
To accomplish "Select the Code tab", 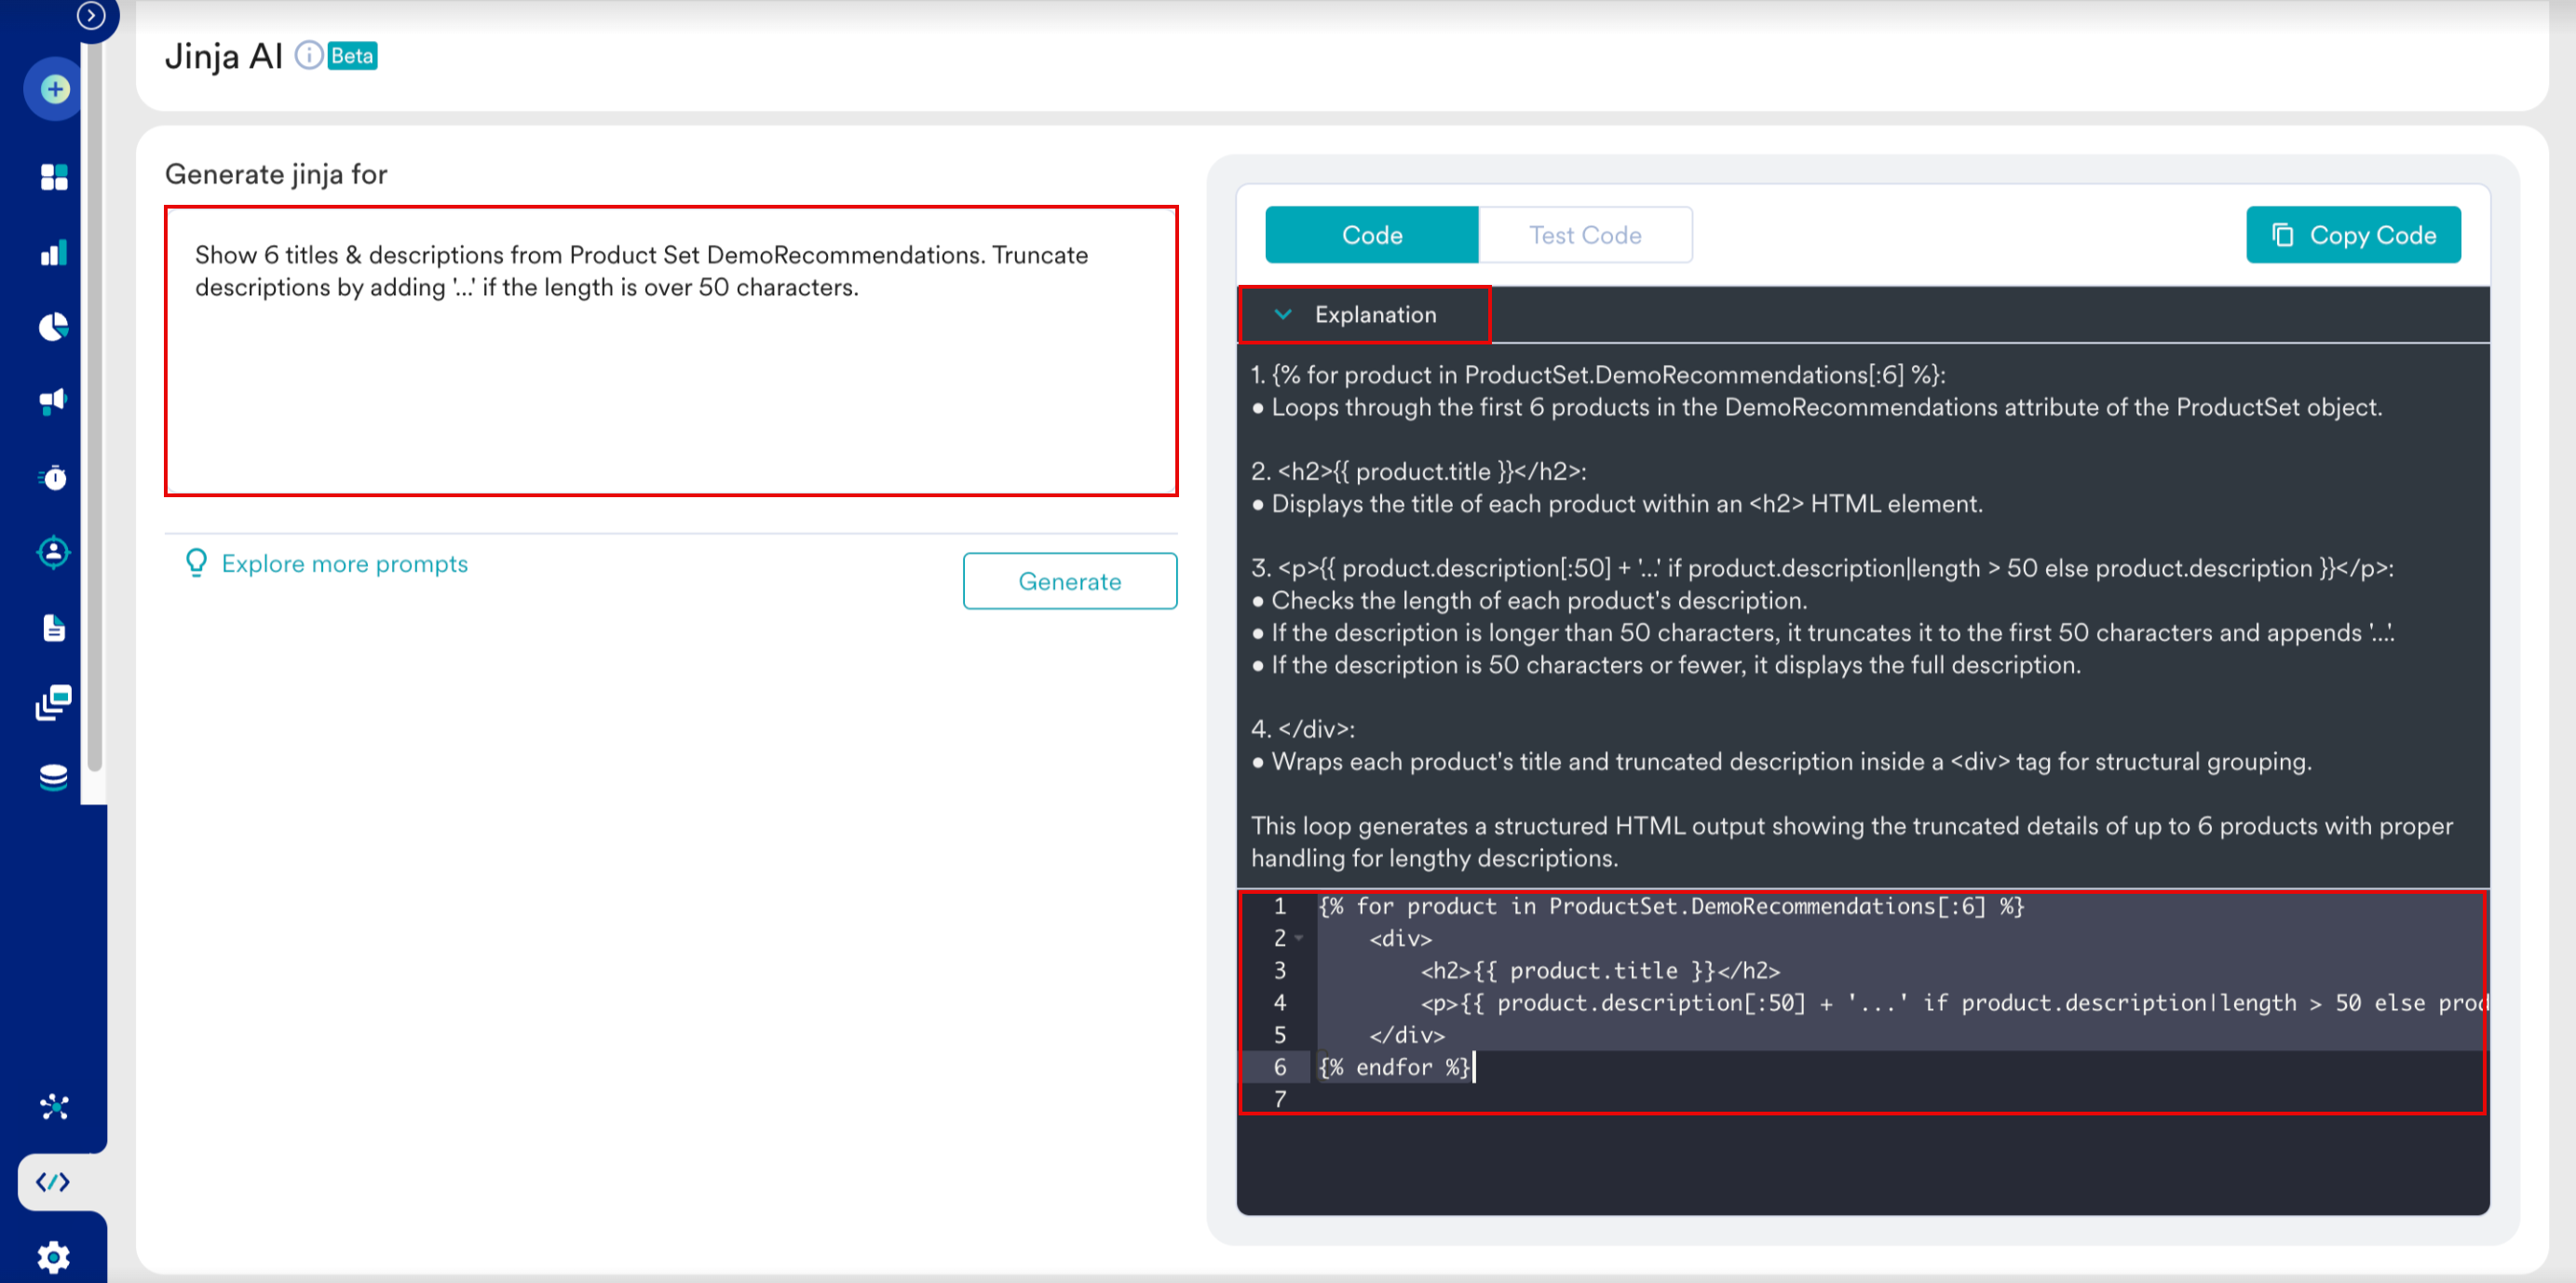I will [x=1371, y=235].
